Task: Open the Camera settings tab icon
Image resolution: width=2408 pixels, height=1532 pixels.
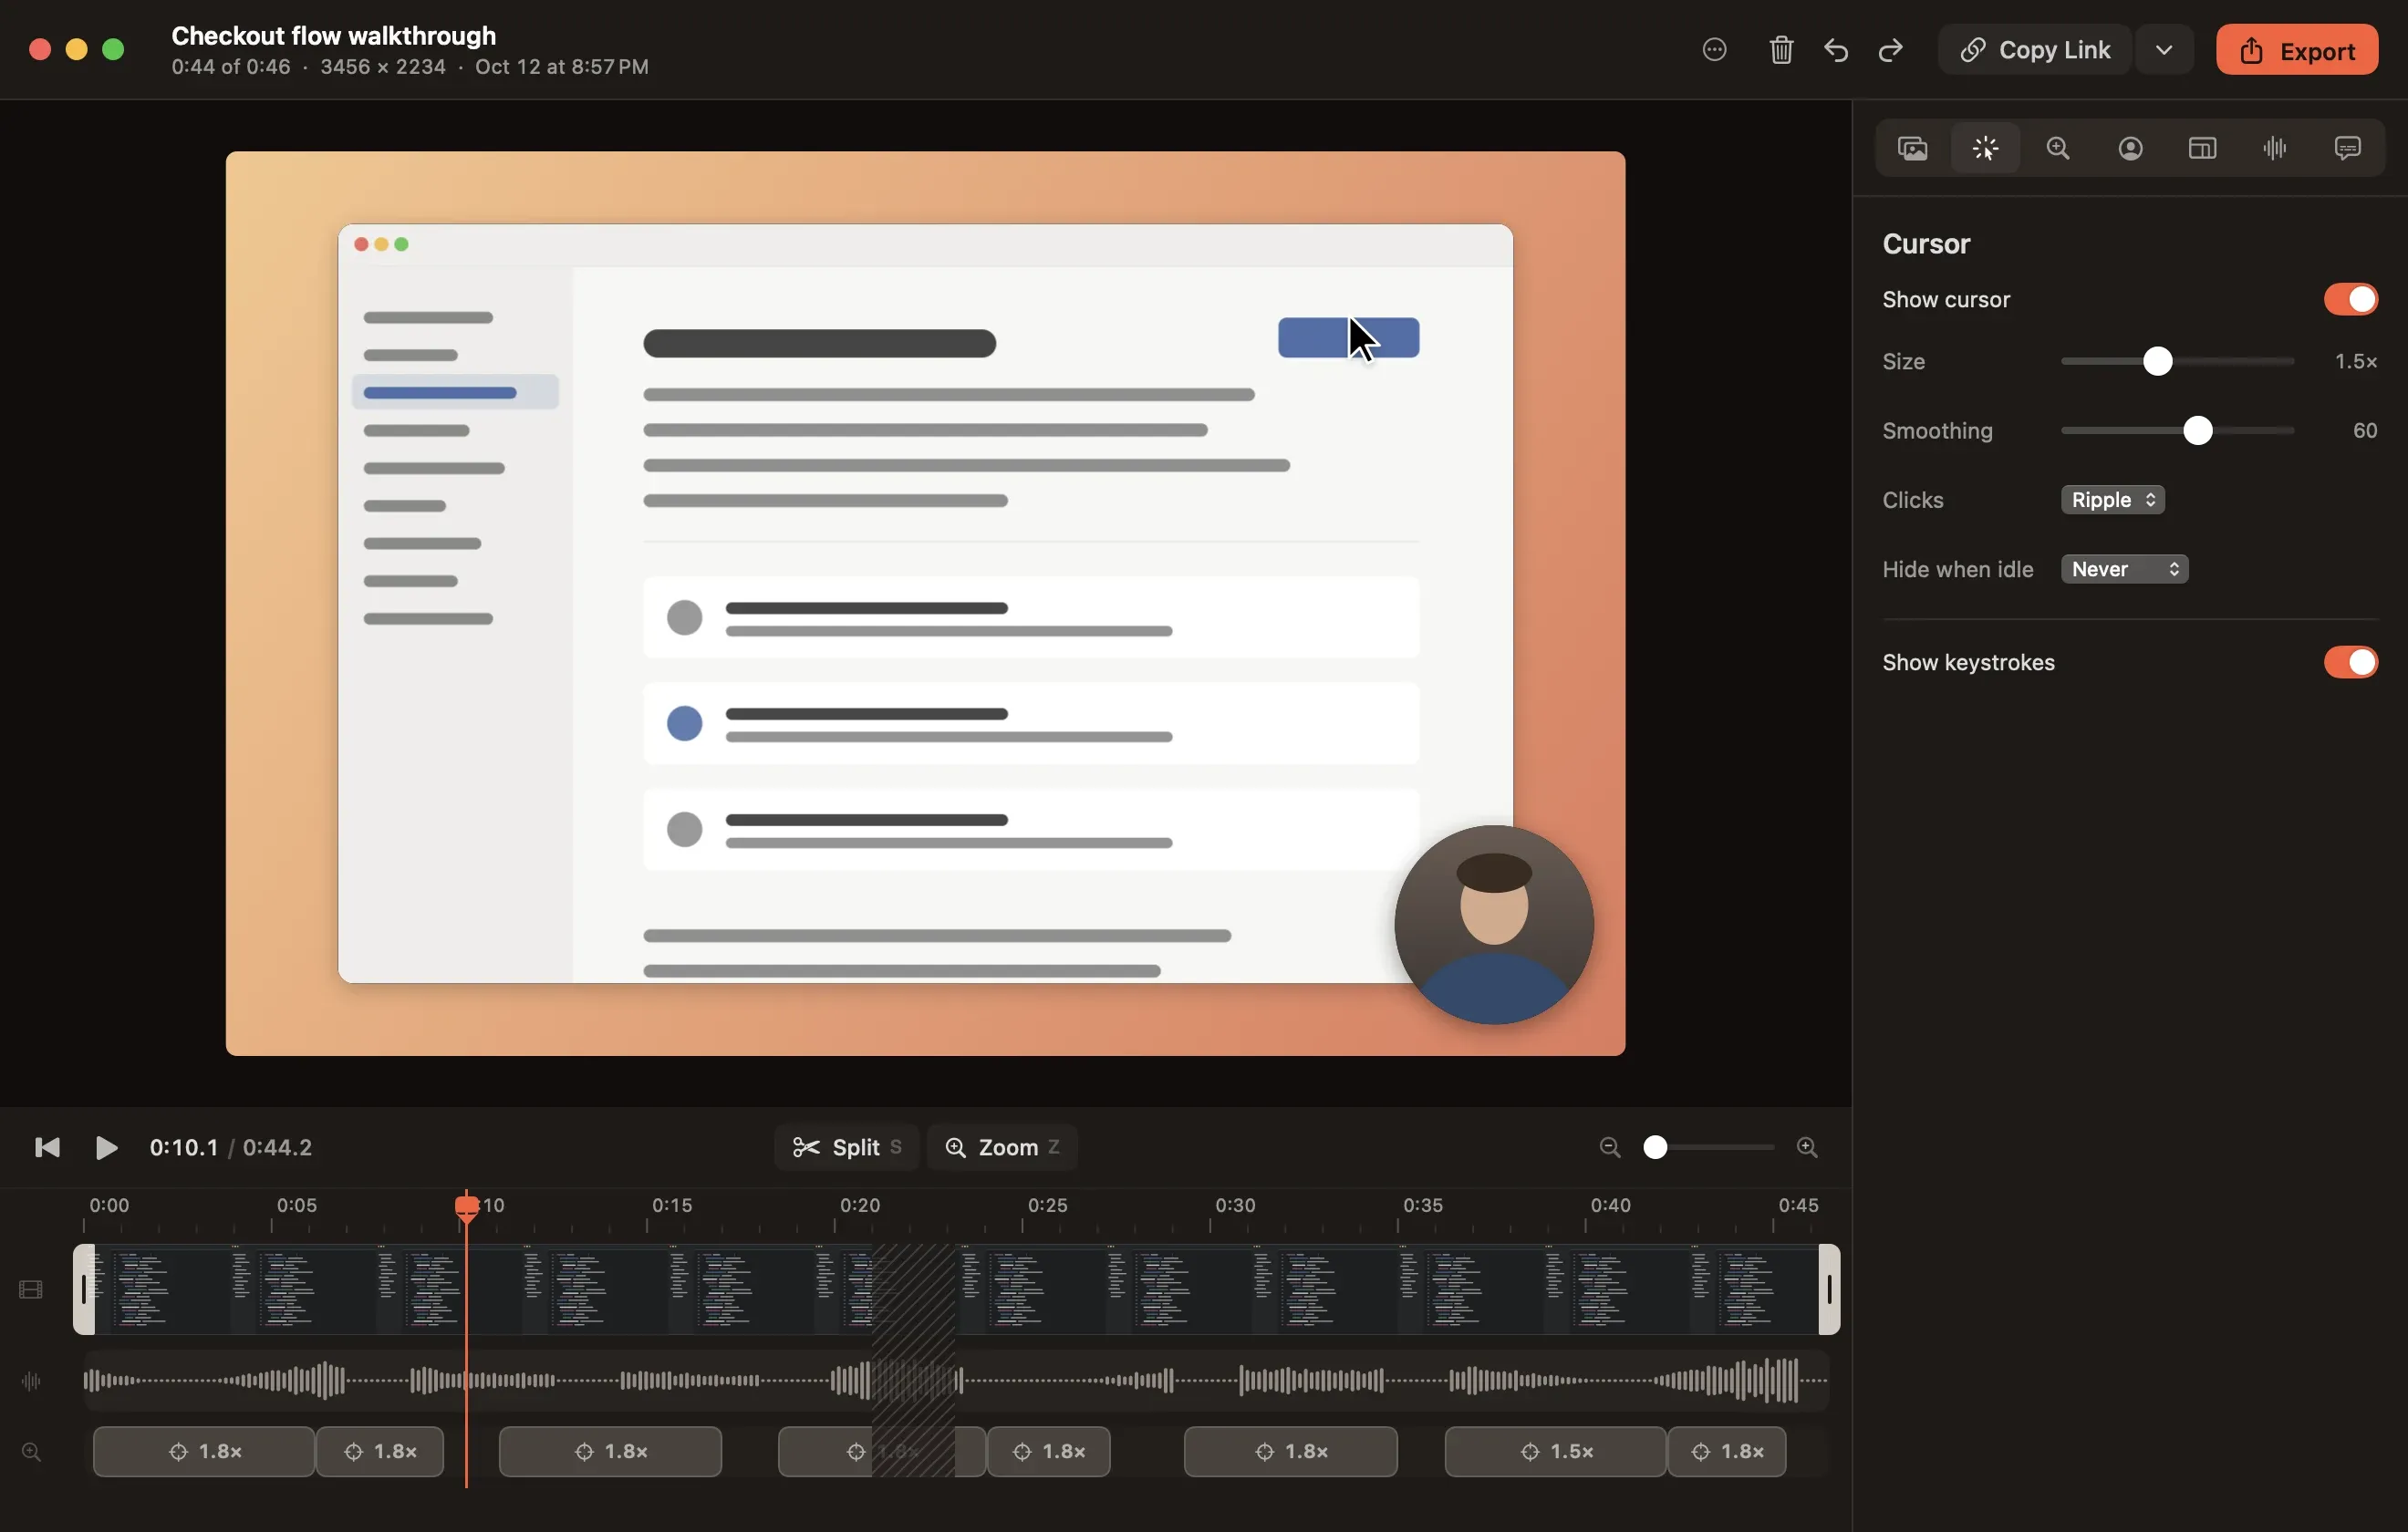Action: pos(2130,149)
